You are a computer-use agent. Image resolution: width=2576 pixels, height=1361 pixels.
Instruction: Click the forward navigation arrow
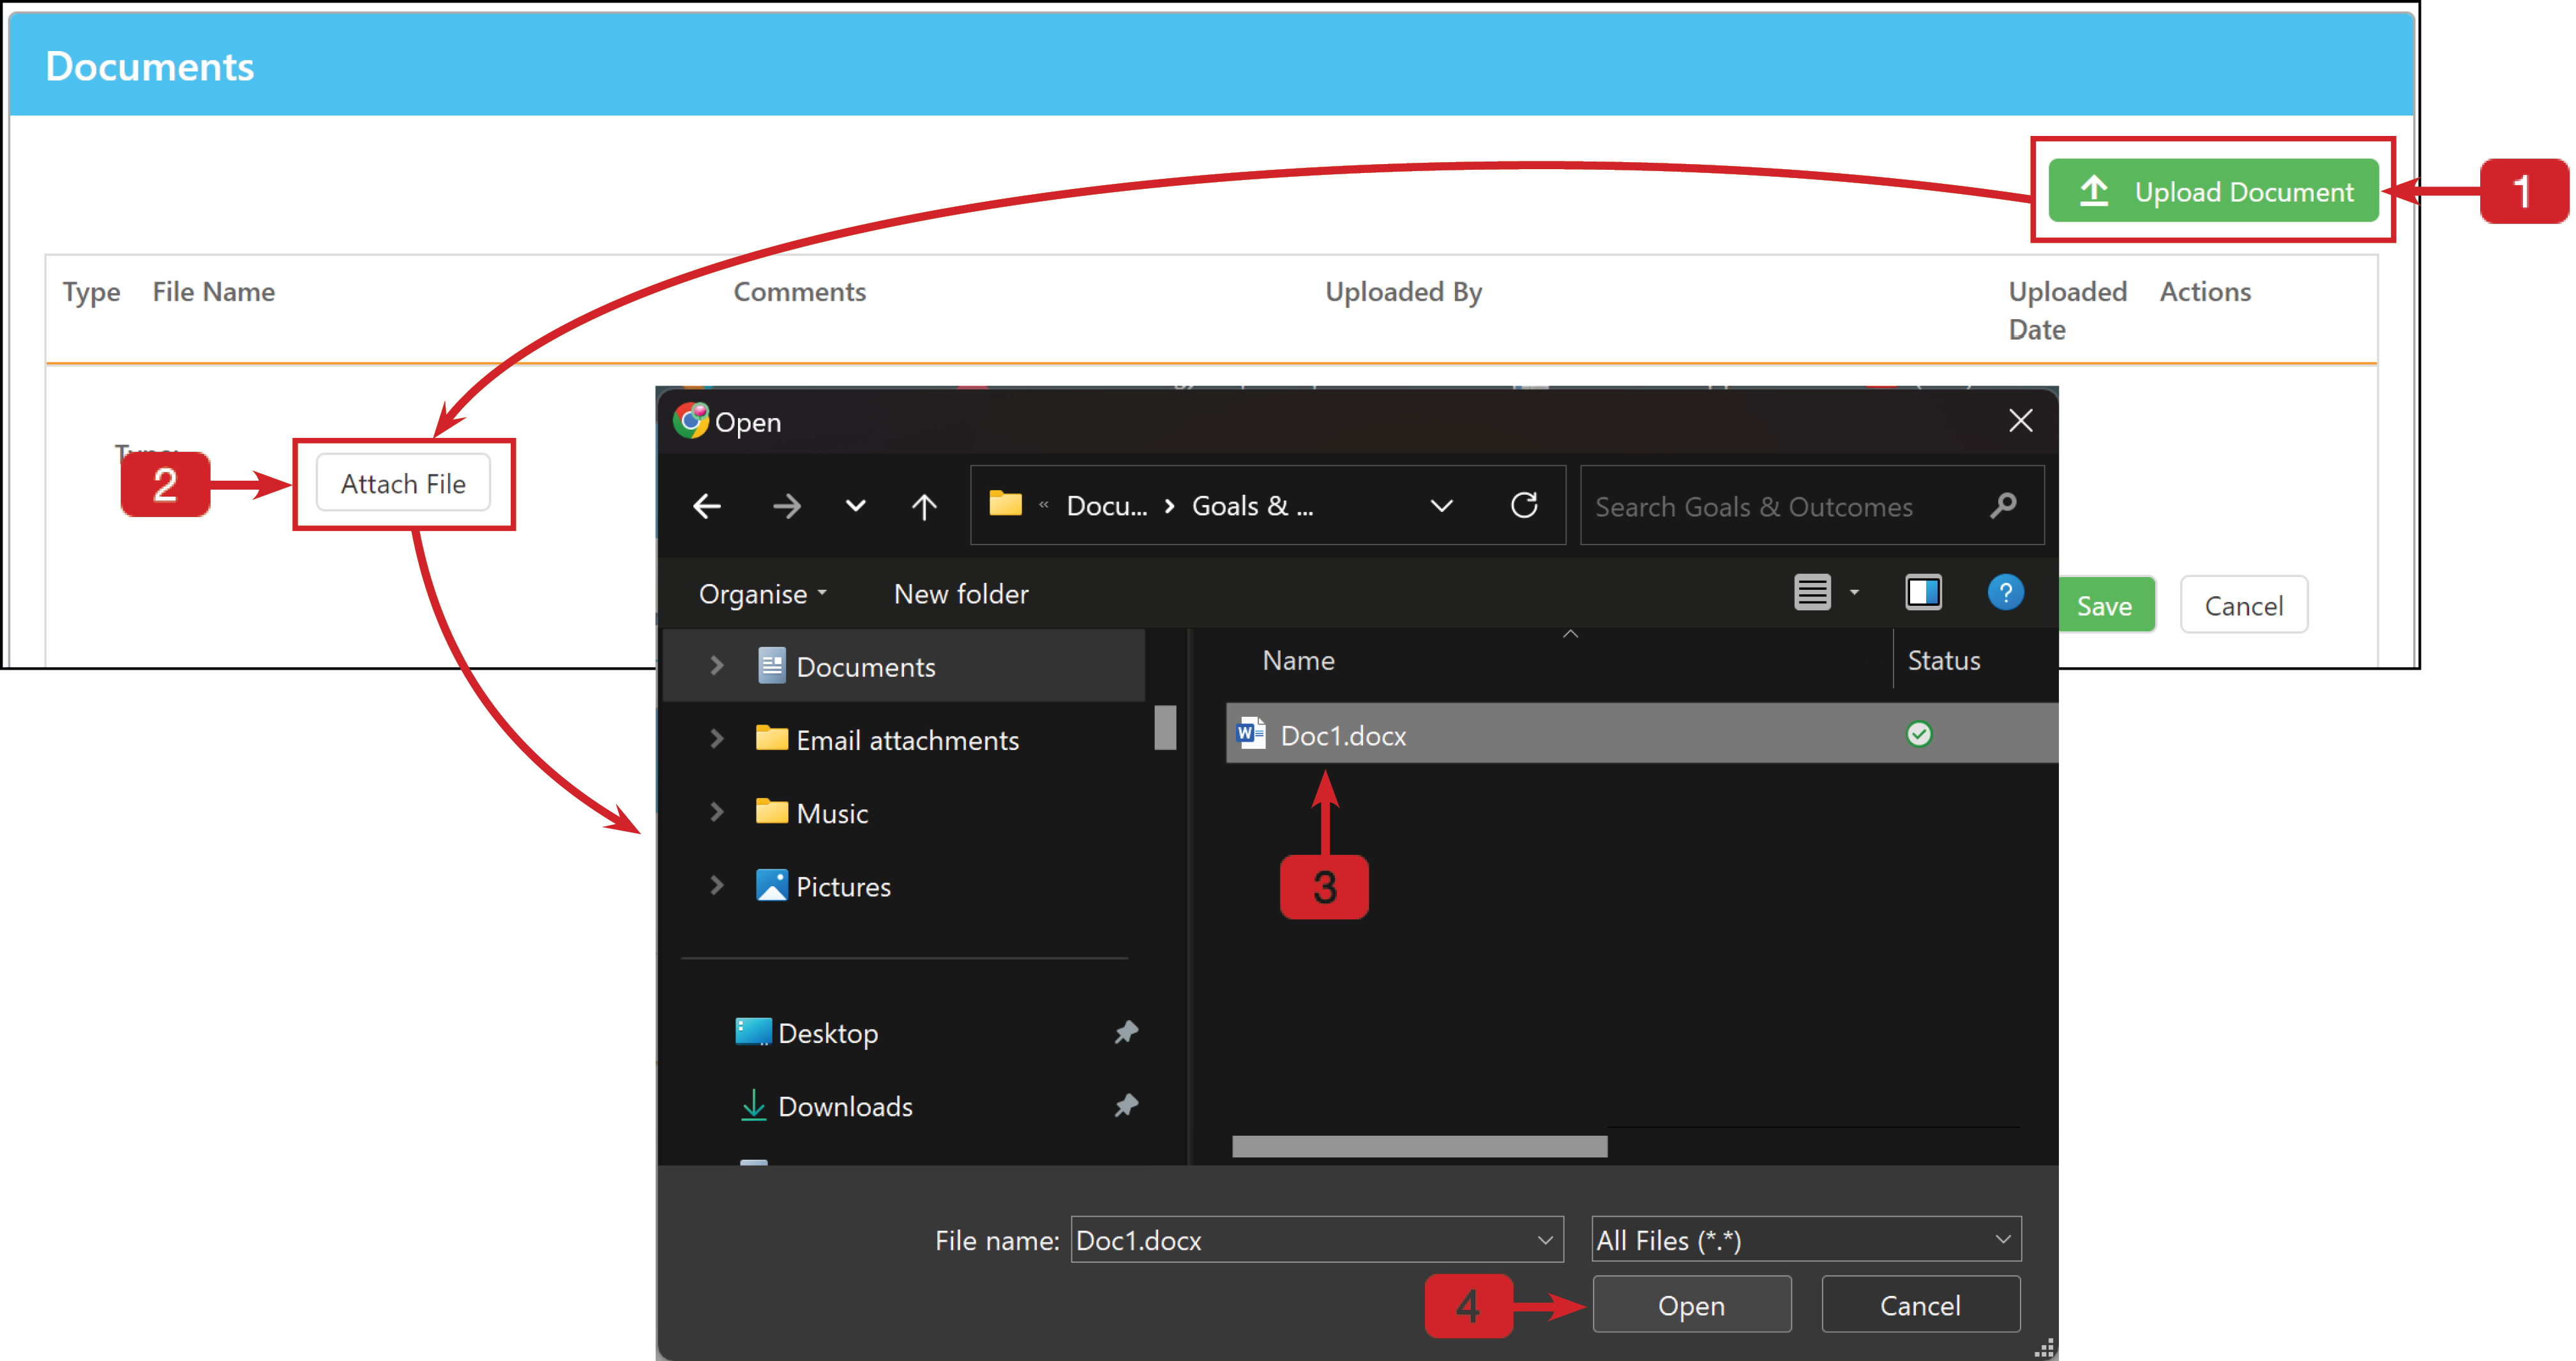787,506
